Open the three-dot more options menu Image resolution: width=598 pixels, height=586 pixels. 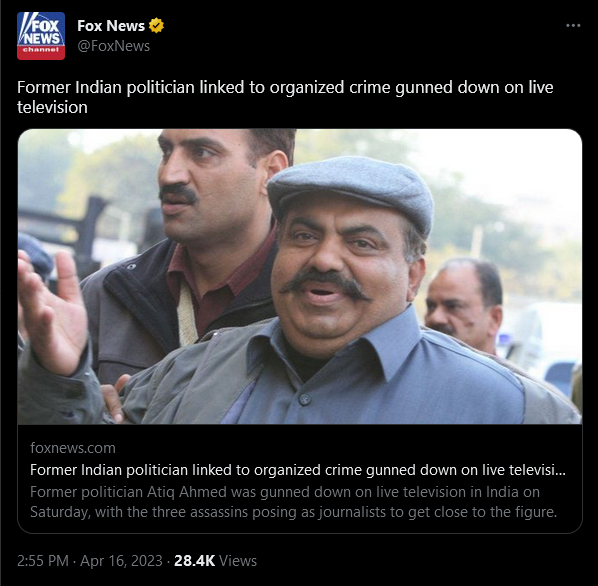[573, 26]
